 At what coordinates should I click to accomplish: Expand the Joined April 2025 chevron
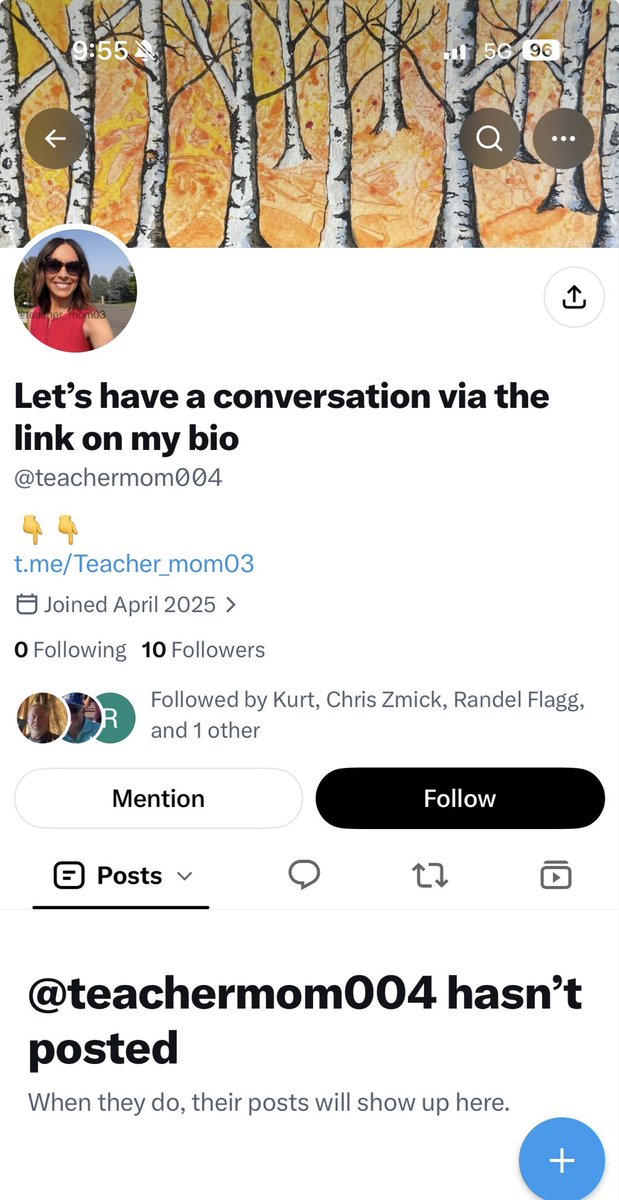tap(231, 605)
